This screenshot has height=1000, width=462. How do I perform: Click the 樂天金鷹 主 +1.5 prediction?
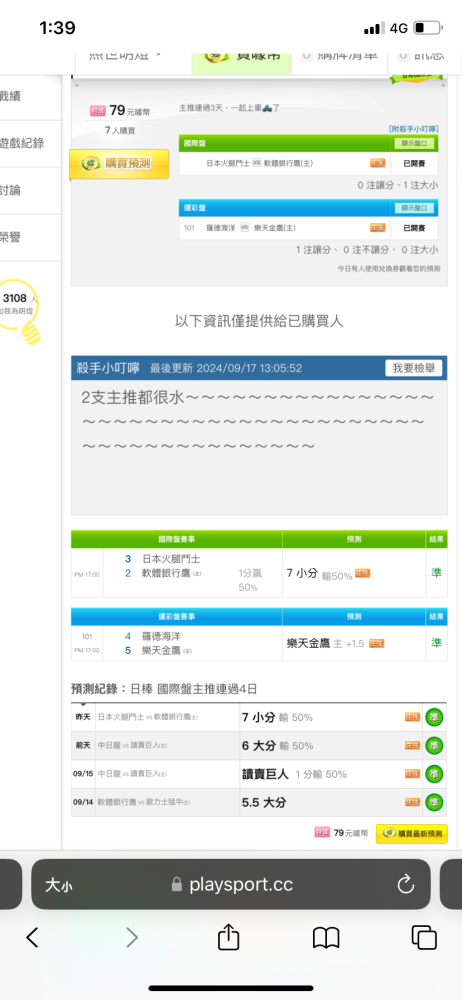(325, 643)
